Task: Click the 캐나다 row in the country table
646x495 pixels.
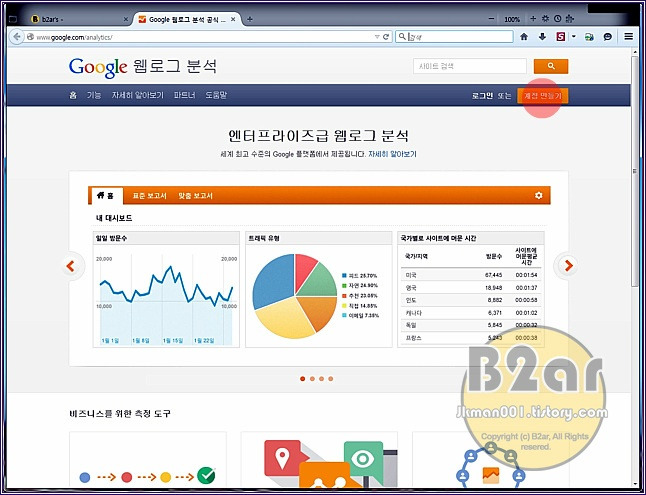Action: coord(470,313)
